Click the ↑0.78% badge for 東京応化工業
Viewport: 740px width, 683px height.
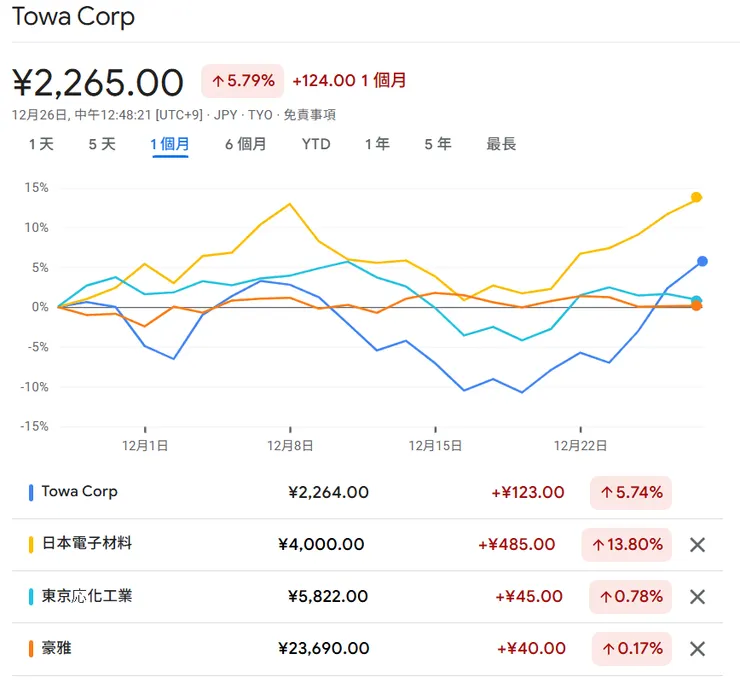tap(631, 597)
